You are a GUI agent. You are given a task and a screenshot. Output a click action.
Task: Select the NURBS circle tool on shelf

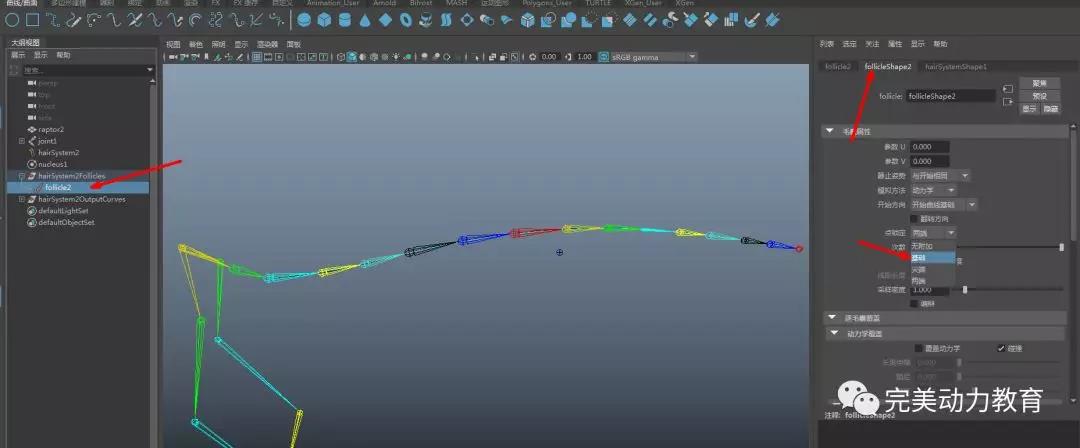(x=13, y=19)
